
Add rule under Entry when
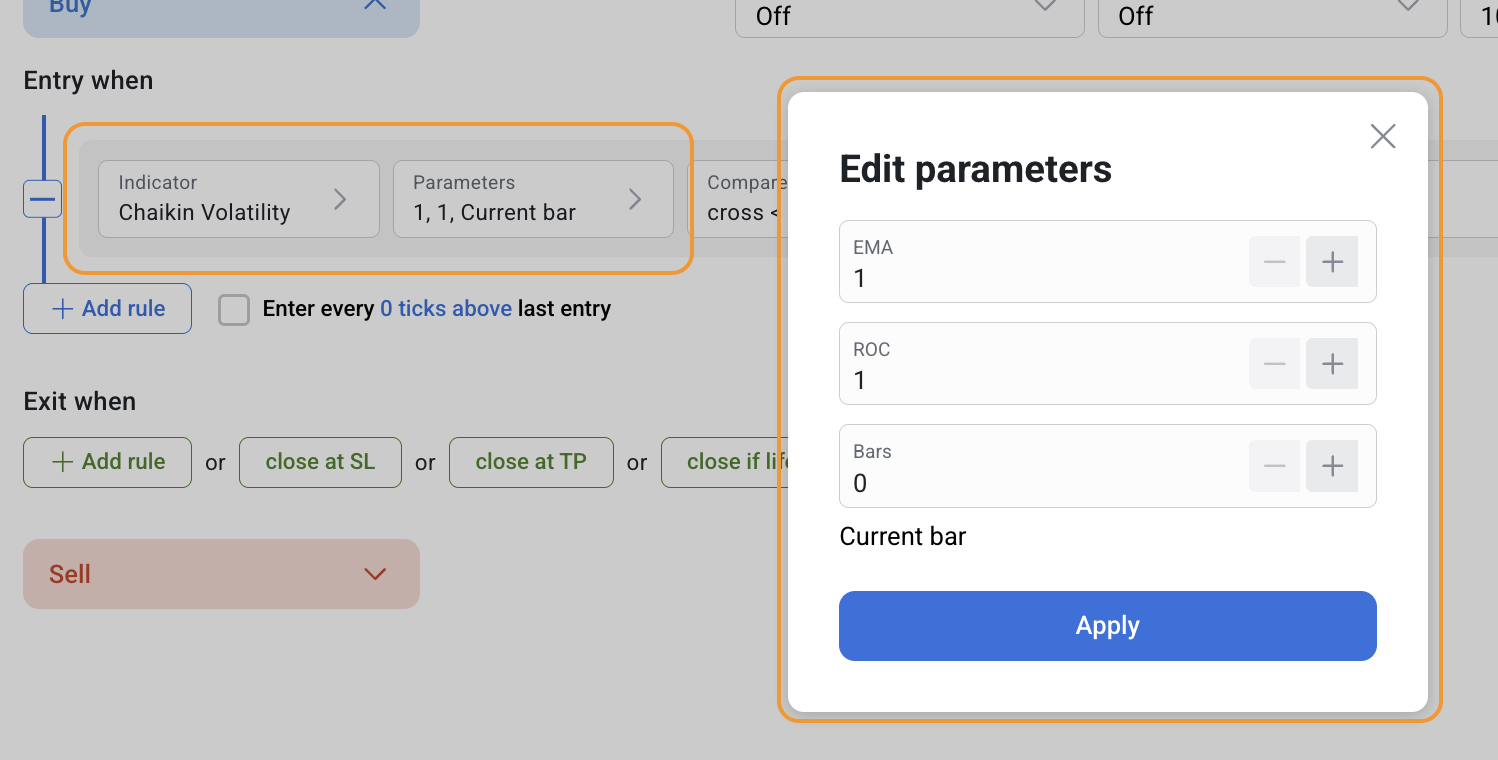tap(108, 309)
